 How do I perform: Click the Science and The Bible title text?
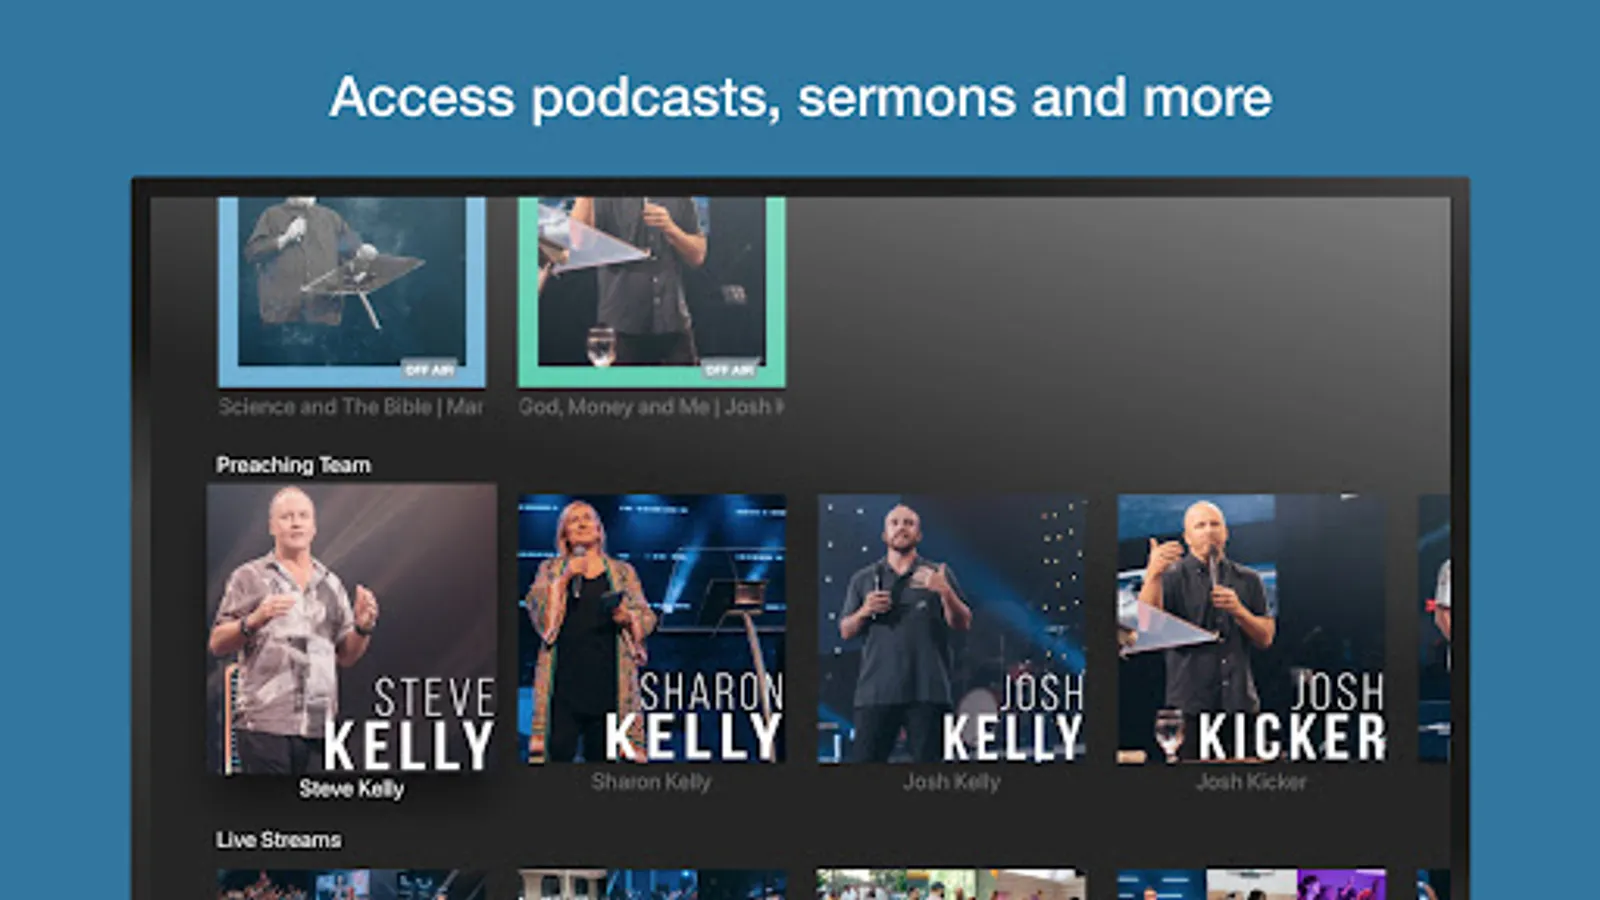pyautogui.click(x=351, y=407)
